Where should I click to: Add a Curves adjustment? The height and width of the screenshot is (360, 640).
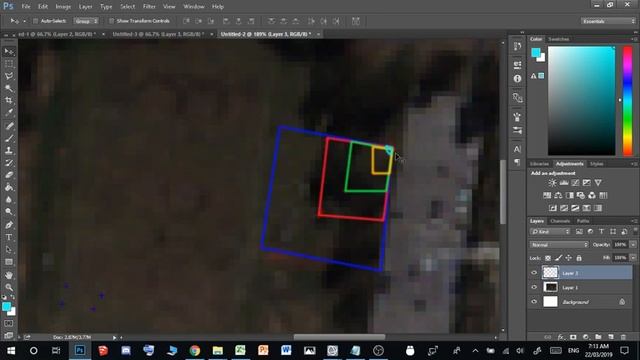pos(575,183)
